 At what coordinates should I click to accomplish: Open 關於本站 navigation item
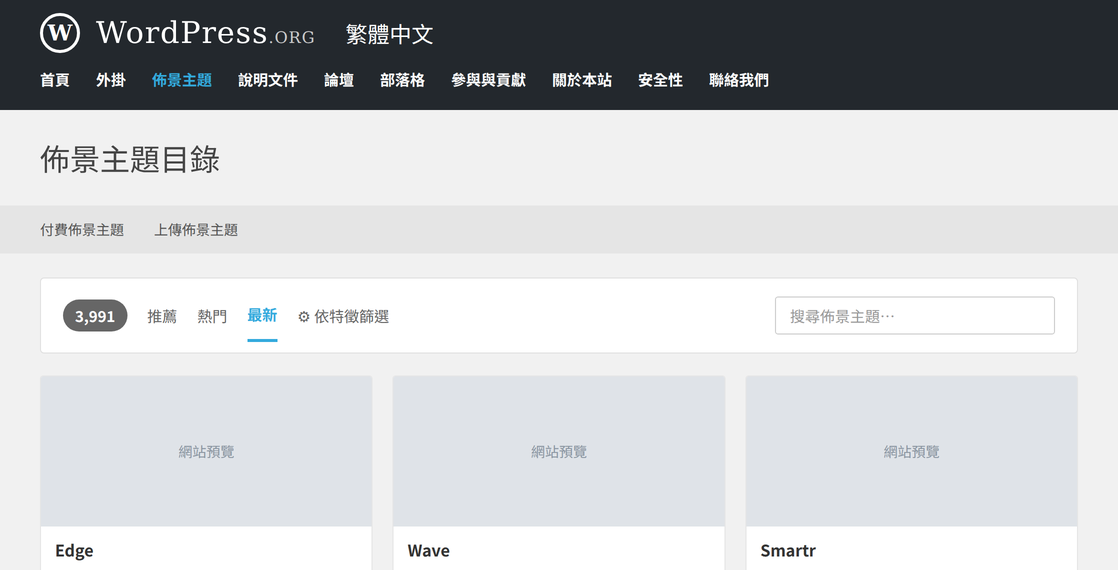(x=582, y=81)
